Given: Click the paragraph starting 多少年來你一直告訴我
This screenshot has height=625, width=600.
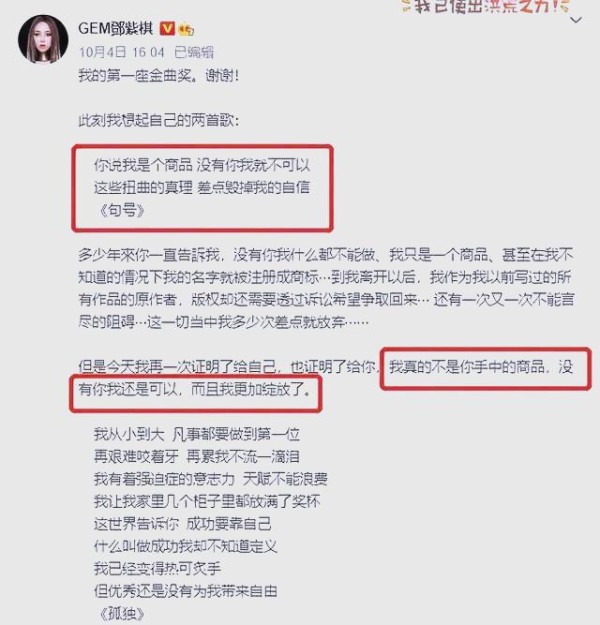Looking at the screenshot, I should pyautogui.click(x=326, y=288).
